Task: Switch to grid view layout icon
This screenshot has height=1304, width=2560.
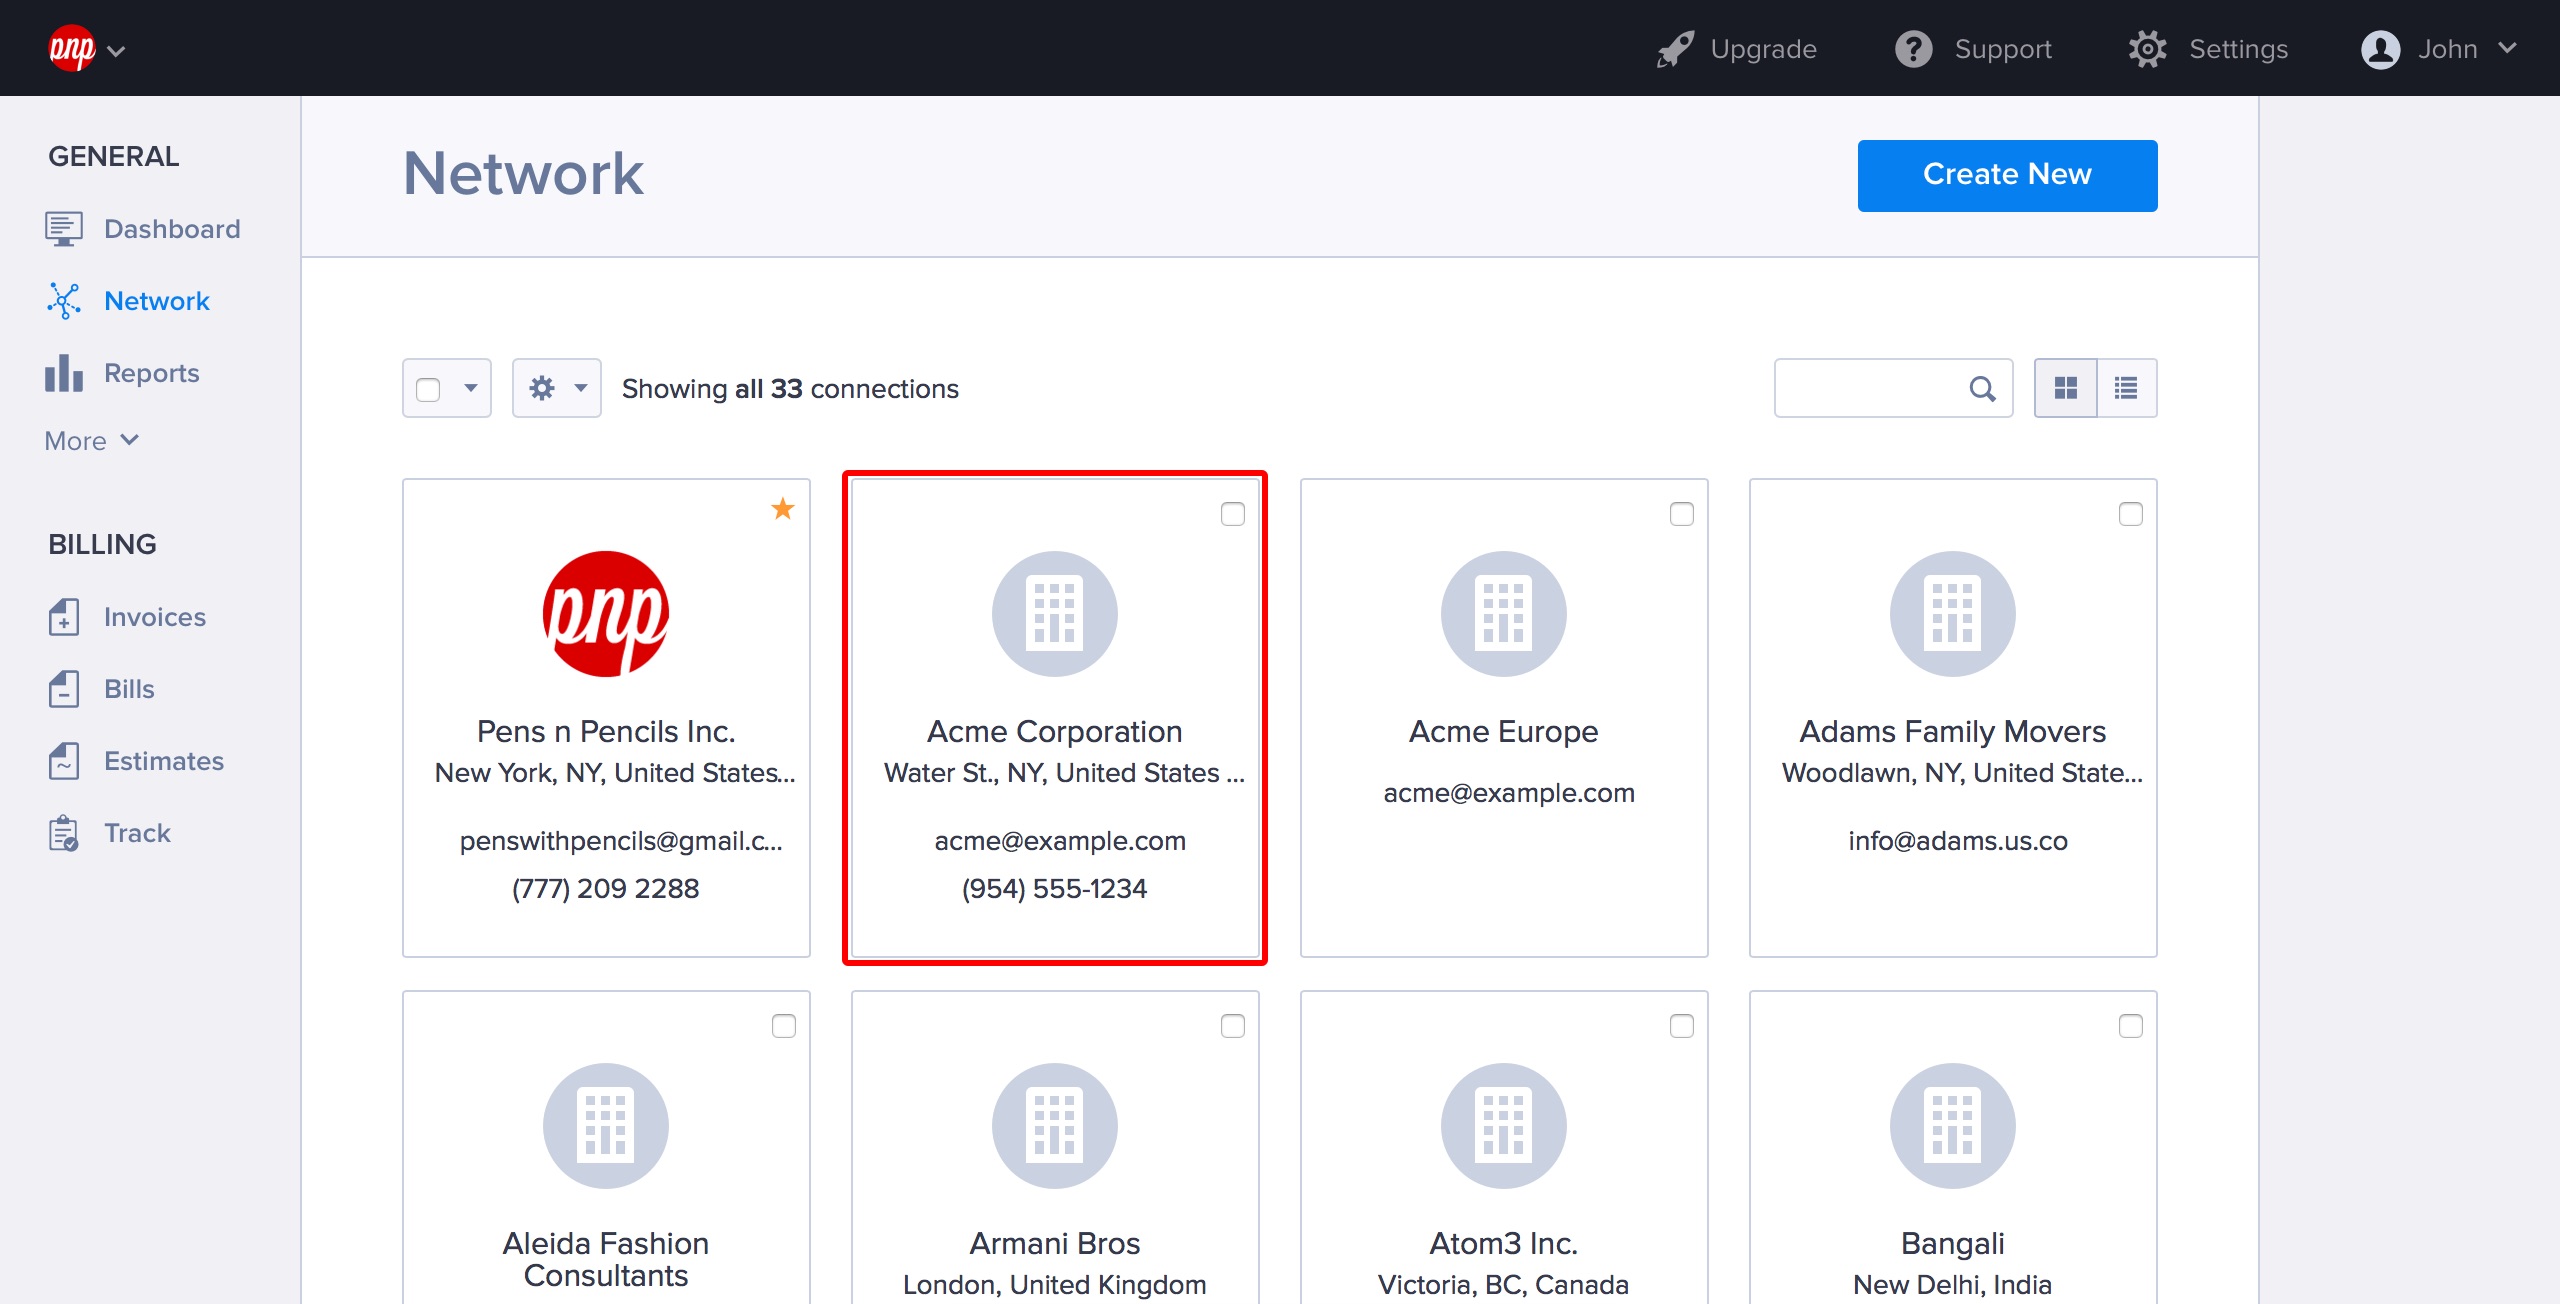Action: (2065, 388)
